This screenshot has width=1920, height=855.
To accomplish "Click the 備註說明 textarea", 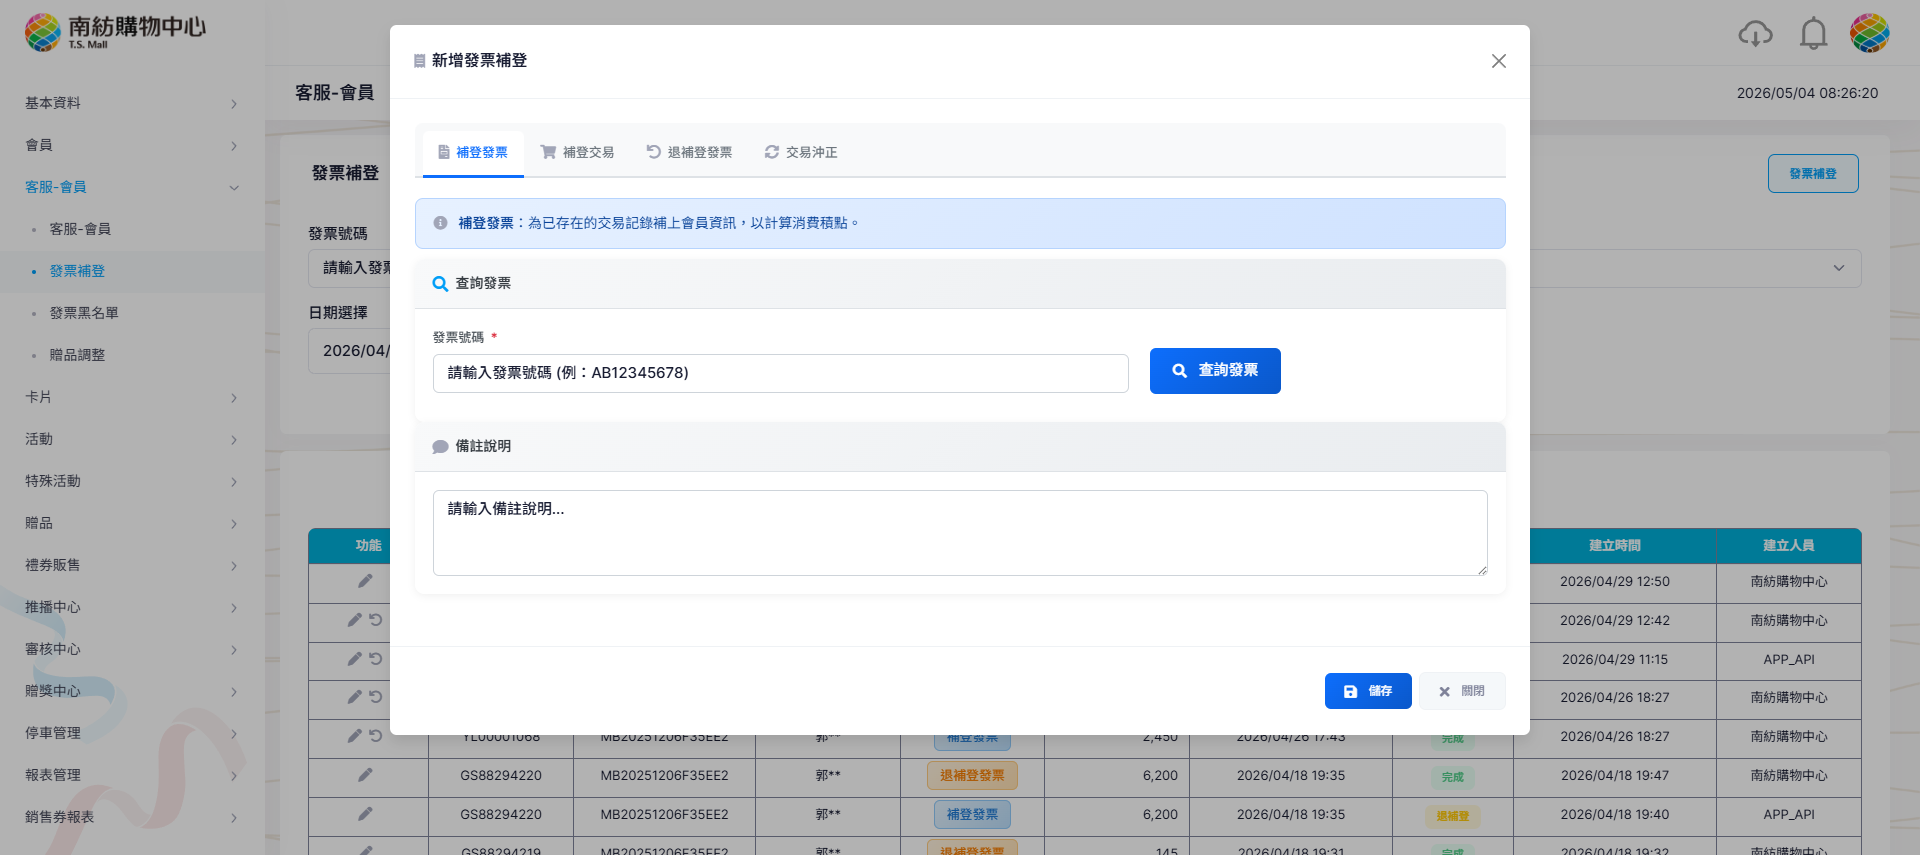I will [960, 533].
